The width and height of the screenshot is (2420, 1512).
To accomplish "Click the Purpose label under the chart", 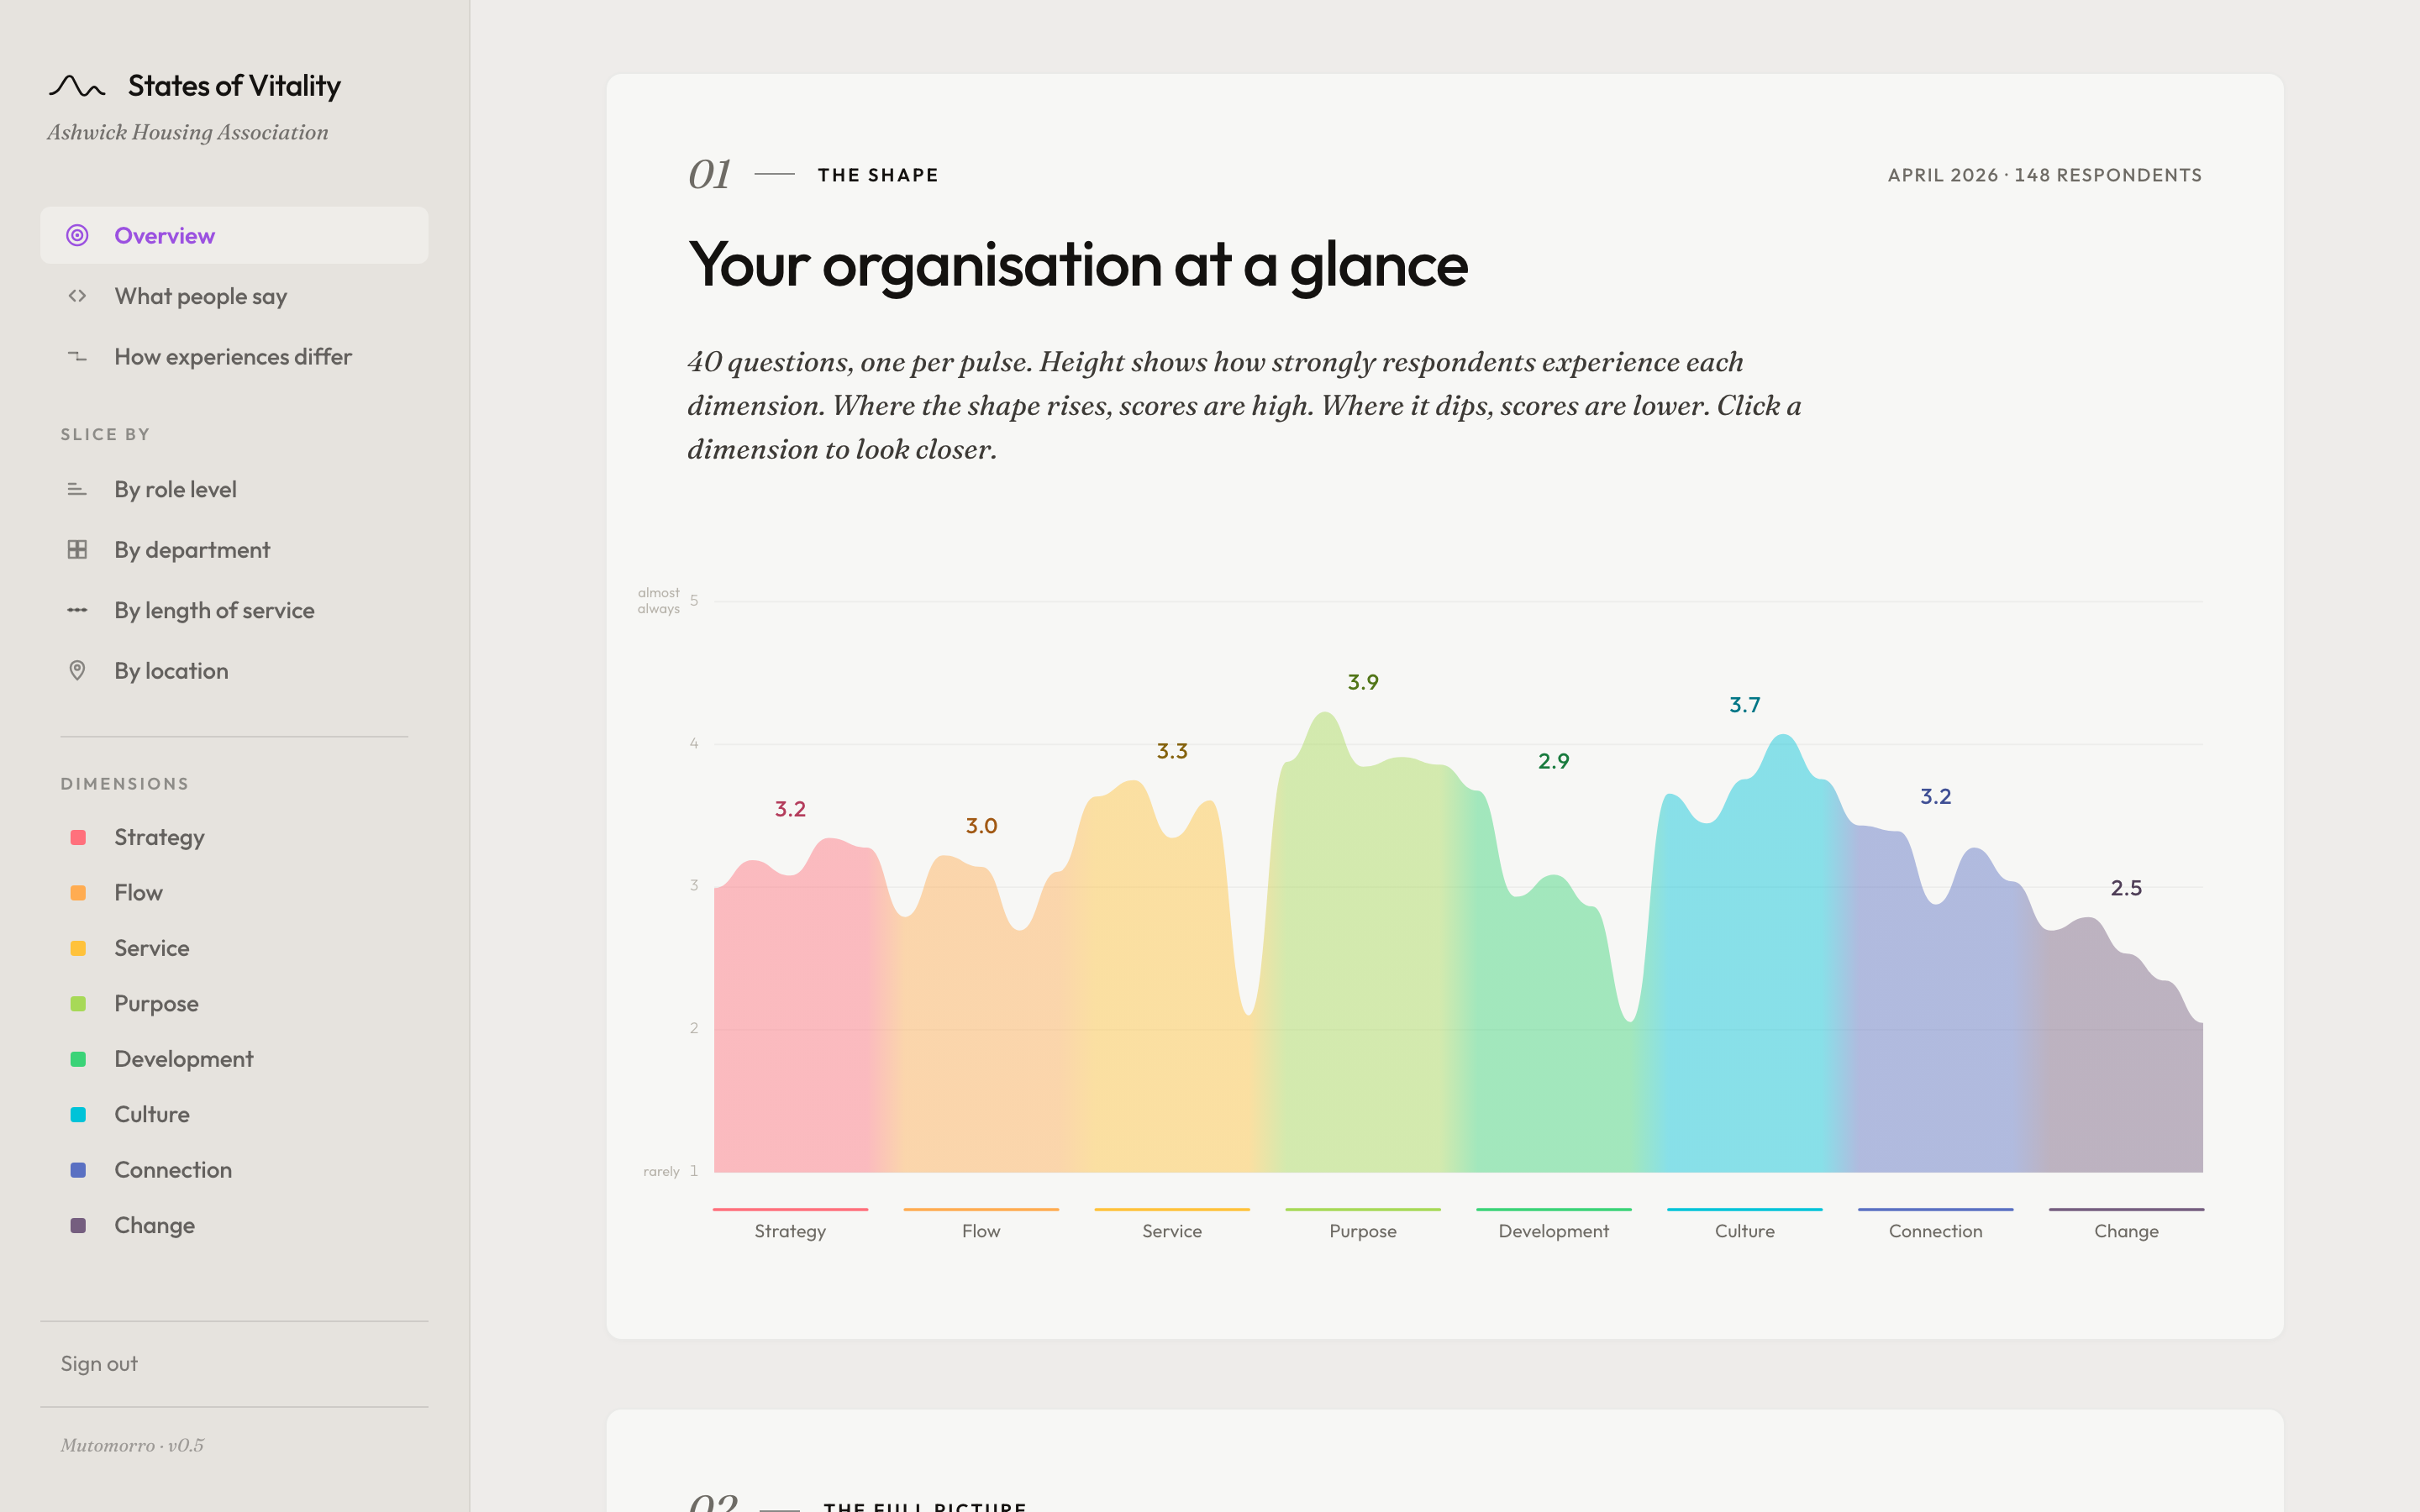I will click(1362, 1231).
